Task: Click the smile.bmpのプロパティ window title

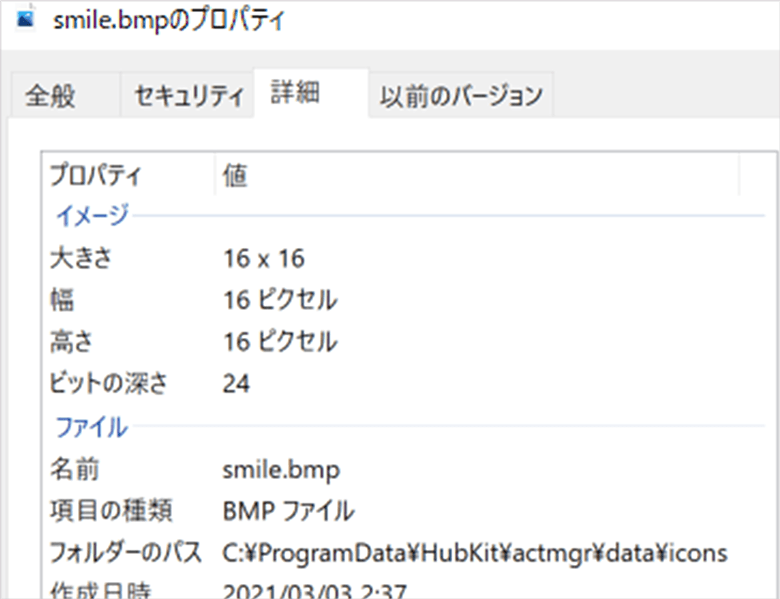Action: click(169, 21)
